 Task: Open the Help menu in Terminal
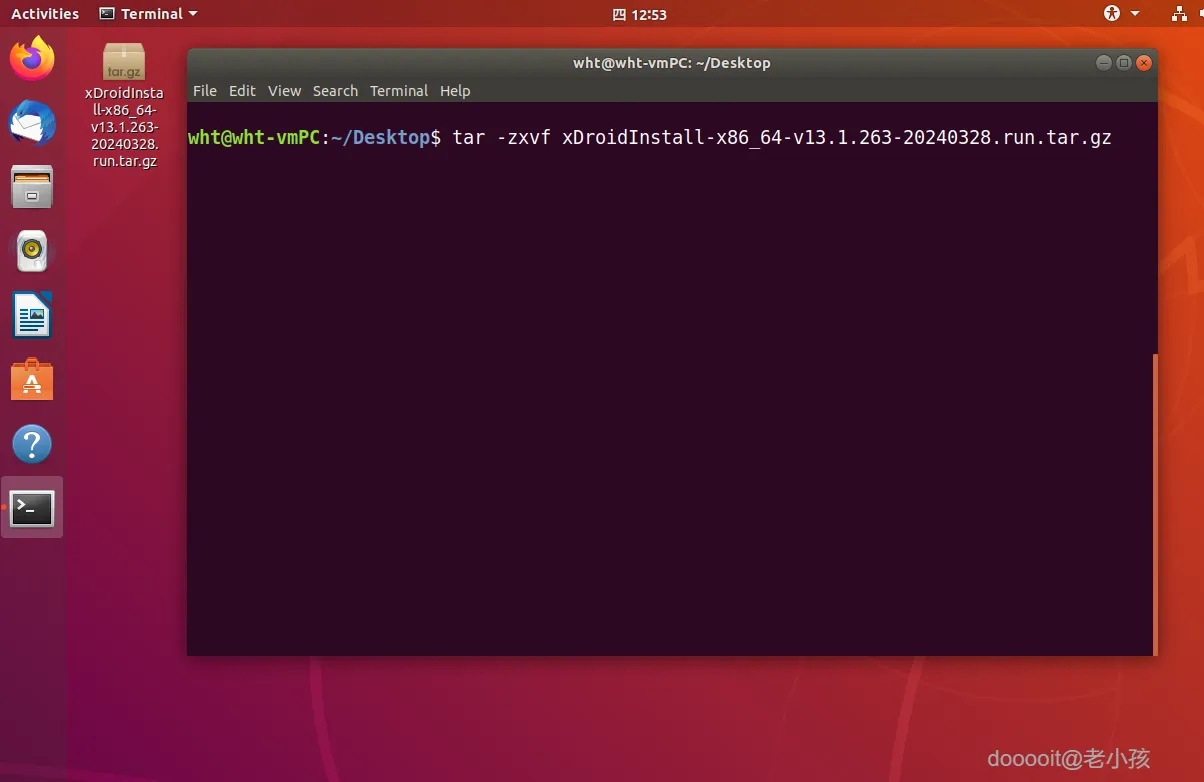455,91
